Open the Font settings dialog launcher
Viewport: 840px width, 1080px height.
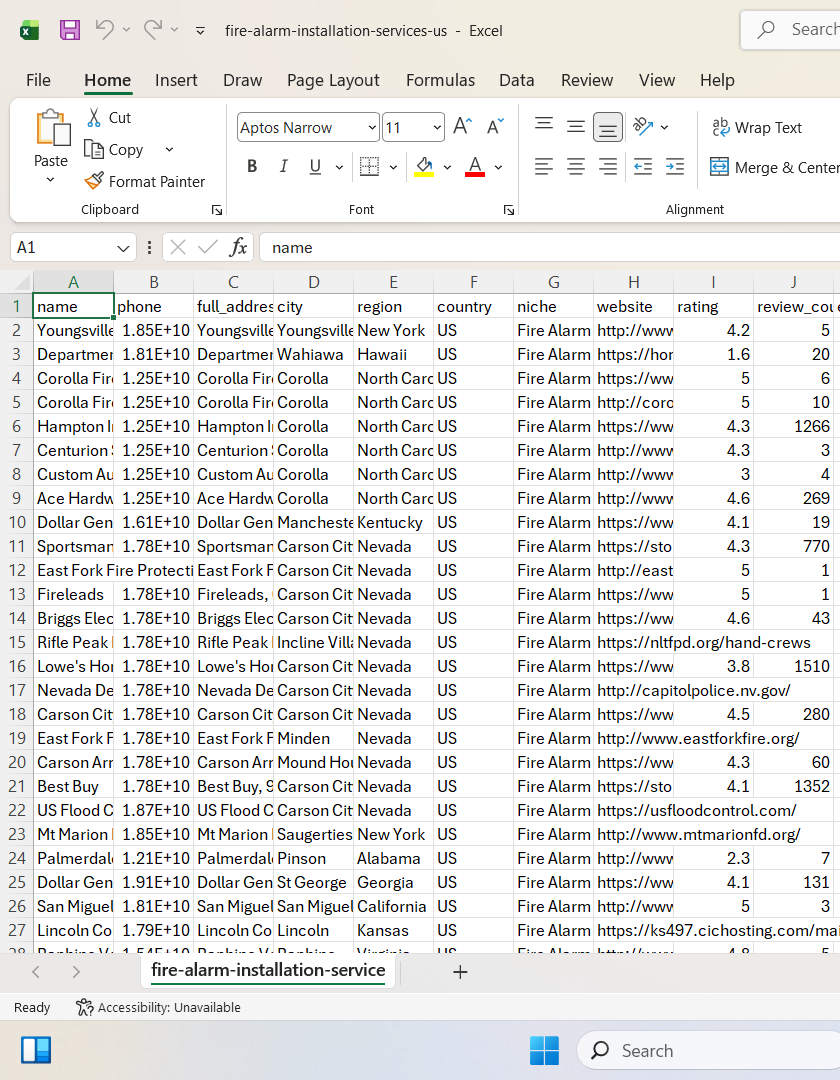tap(509, 210)
